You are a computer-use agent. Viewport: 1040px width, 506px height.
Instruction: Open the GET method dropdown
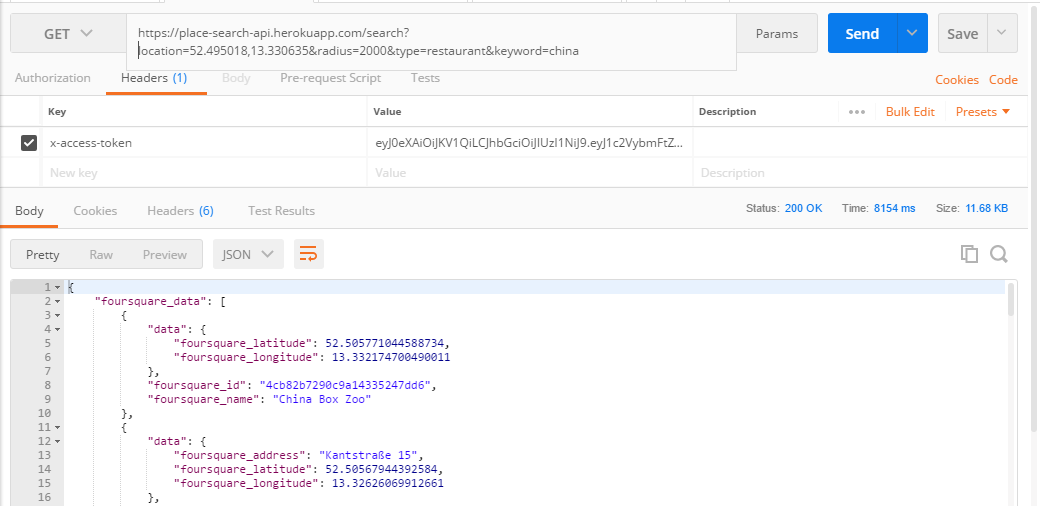[x=68, y=34]
